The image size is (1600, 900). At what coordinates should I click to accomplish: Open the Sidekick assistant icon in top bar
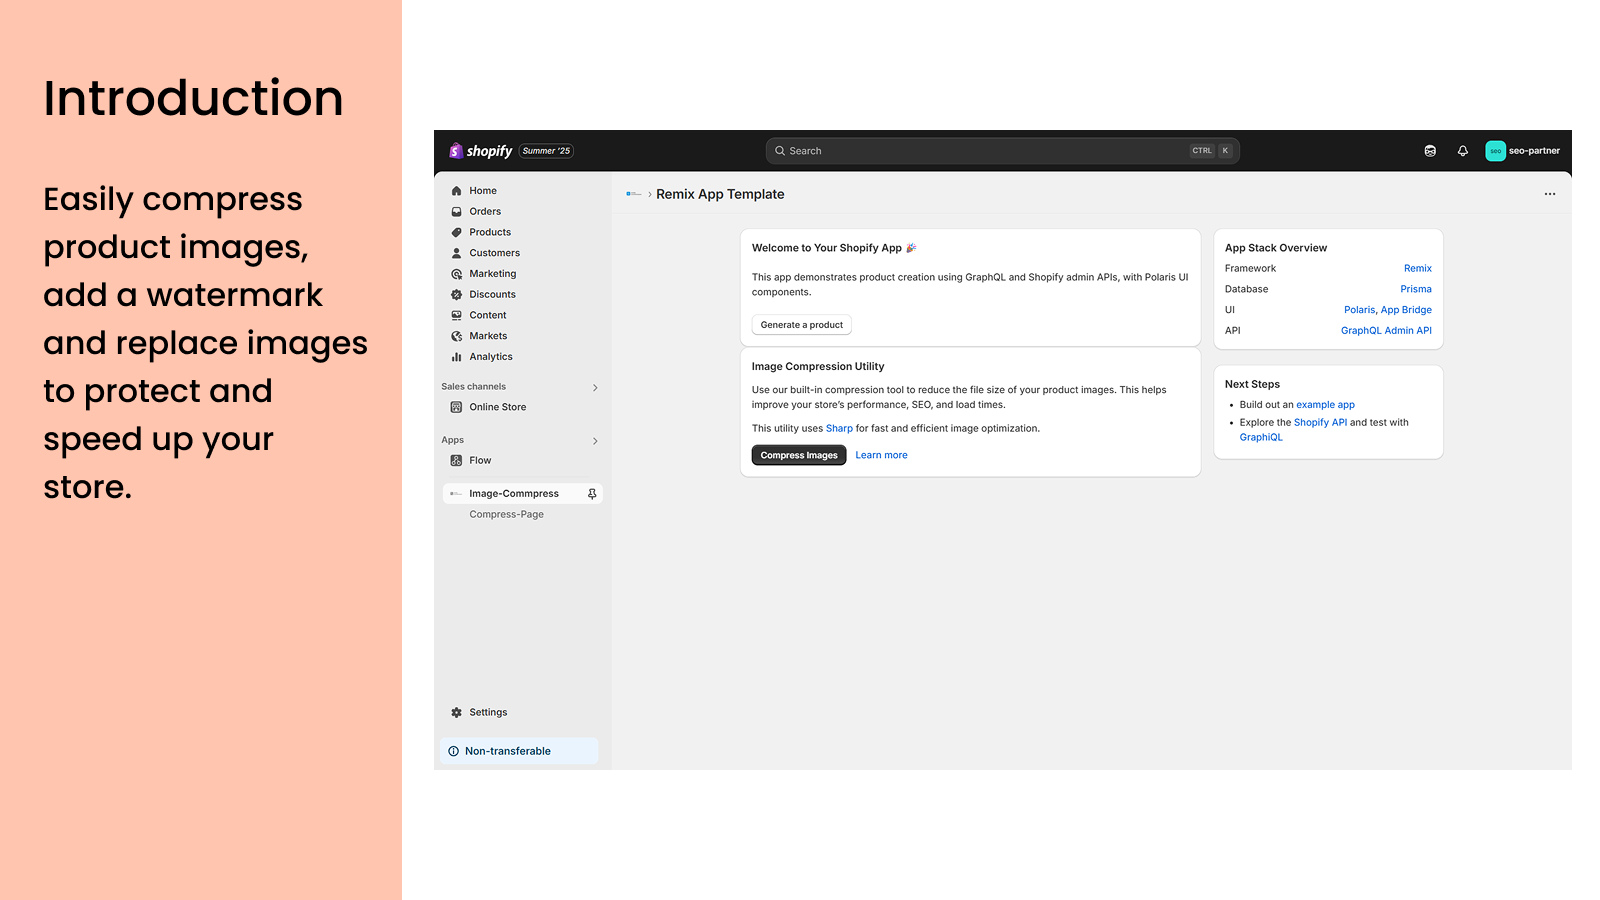[x=1430, y=151]
